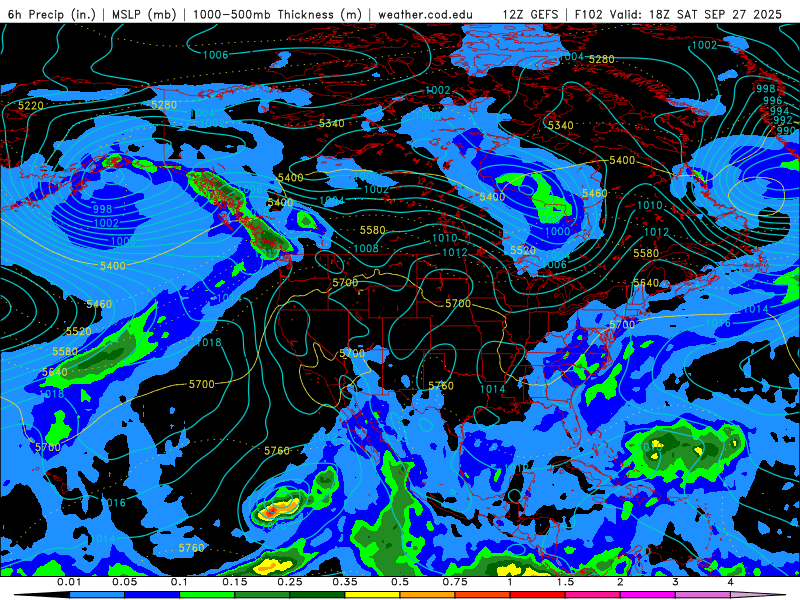This screenshot has height=600, width=800.
Task: Click the '992' pressure contour label
Action: click(x=783, y=120)
